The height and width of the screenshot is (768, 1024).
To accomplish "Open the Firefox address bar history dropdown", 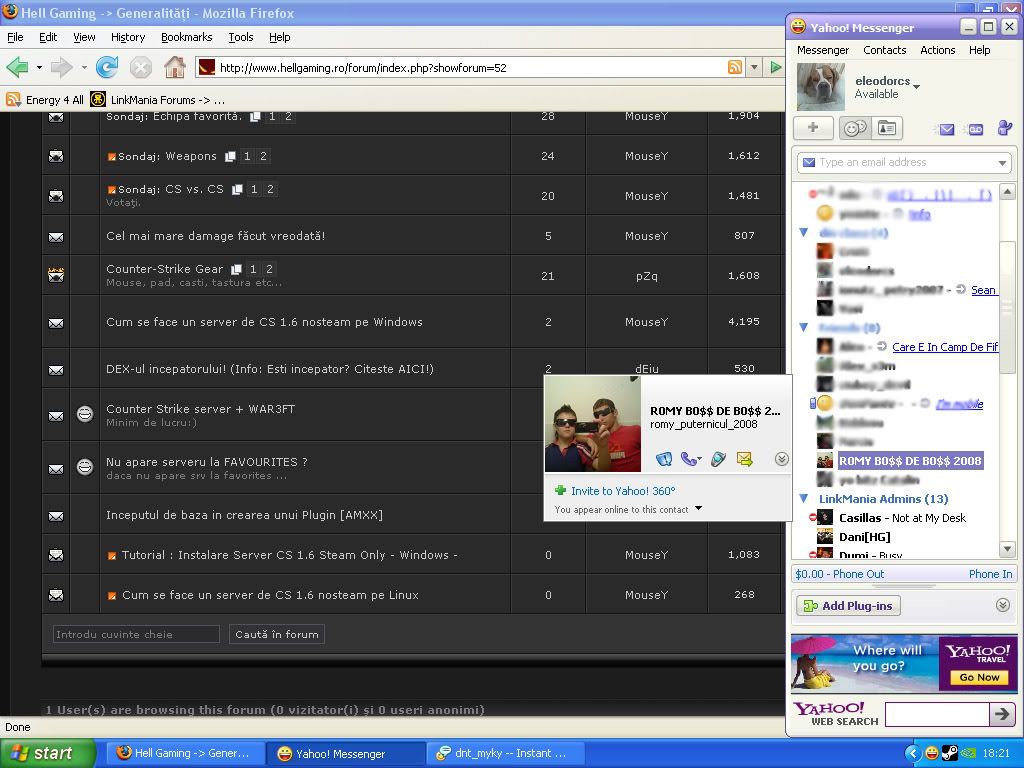I will (x=754, y=67).
